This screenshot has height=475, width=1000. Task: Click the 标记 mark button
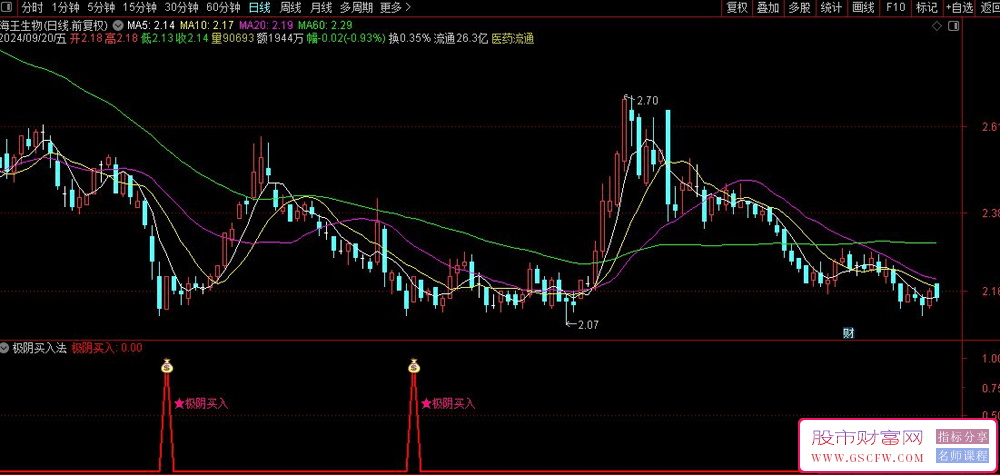tap(927, 8)
